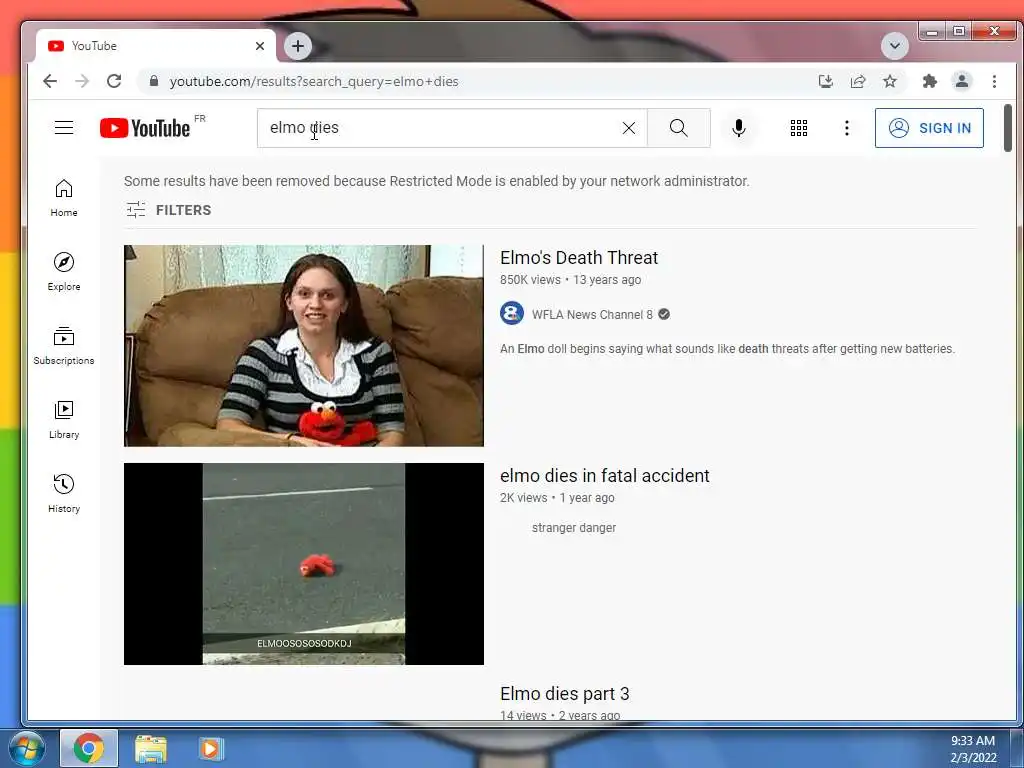Play the fatal accident video thumbnail
1024x768 pixels.
(x=304, y=564)
